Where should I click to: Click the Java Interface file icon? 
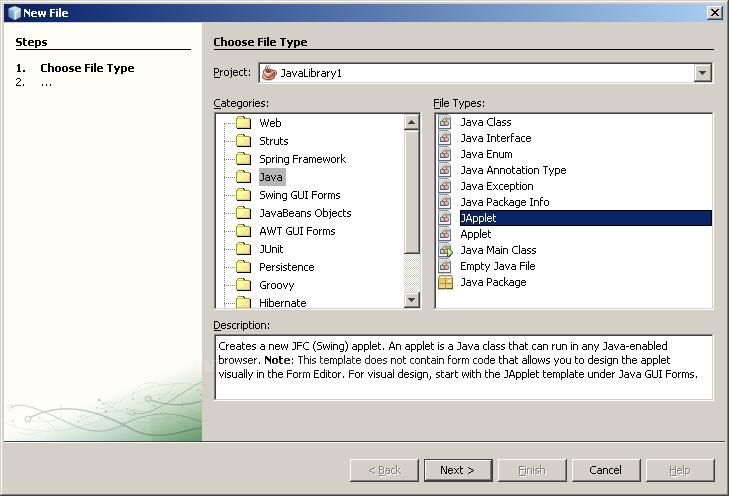point(445,138)
